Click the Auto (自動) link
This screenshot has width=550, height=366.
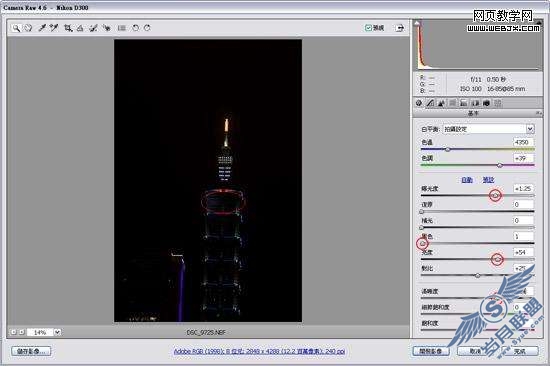coord(467,180)
